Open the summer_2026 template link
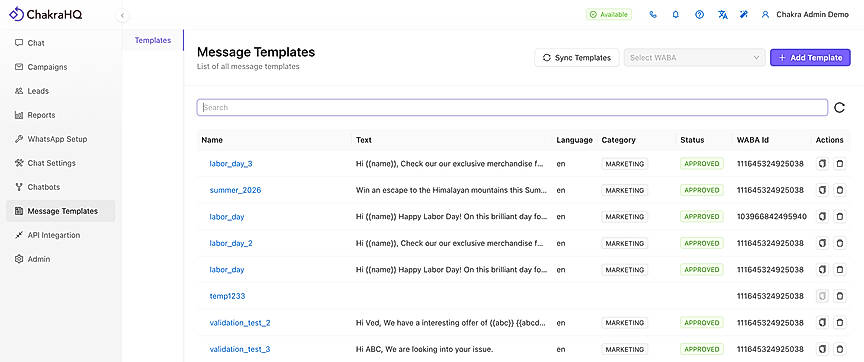 pyautogui.click(x=235, y=190)
